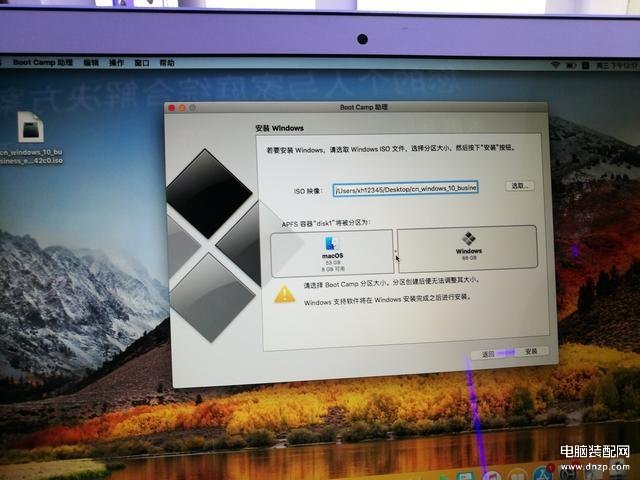
Task: Open the 帮助 menu
Action: click(167, 63)
